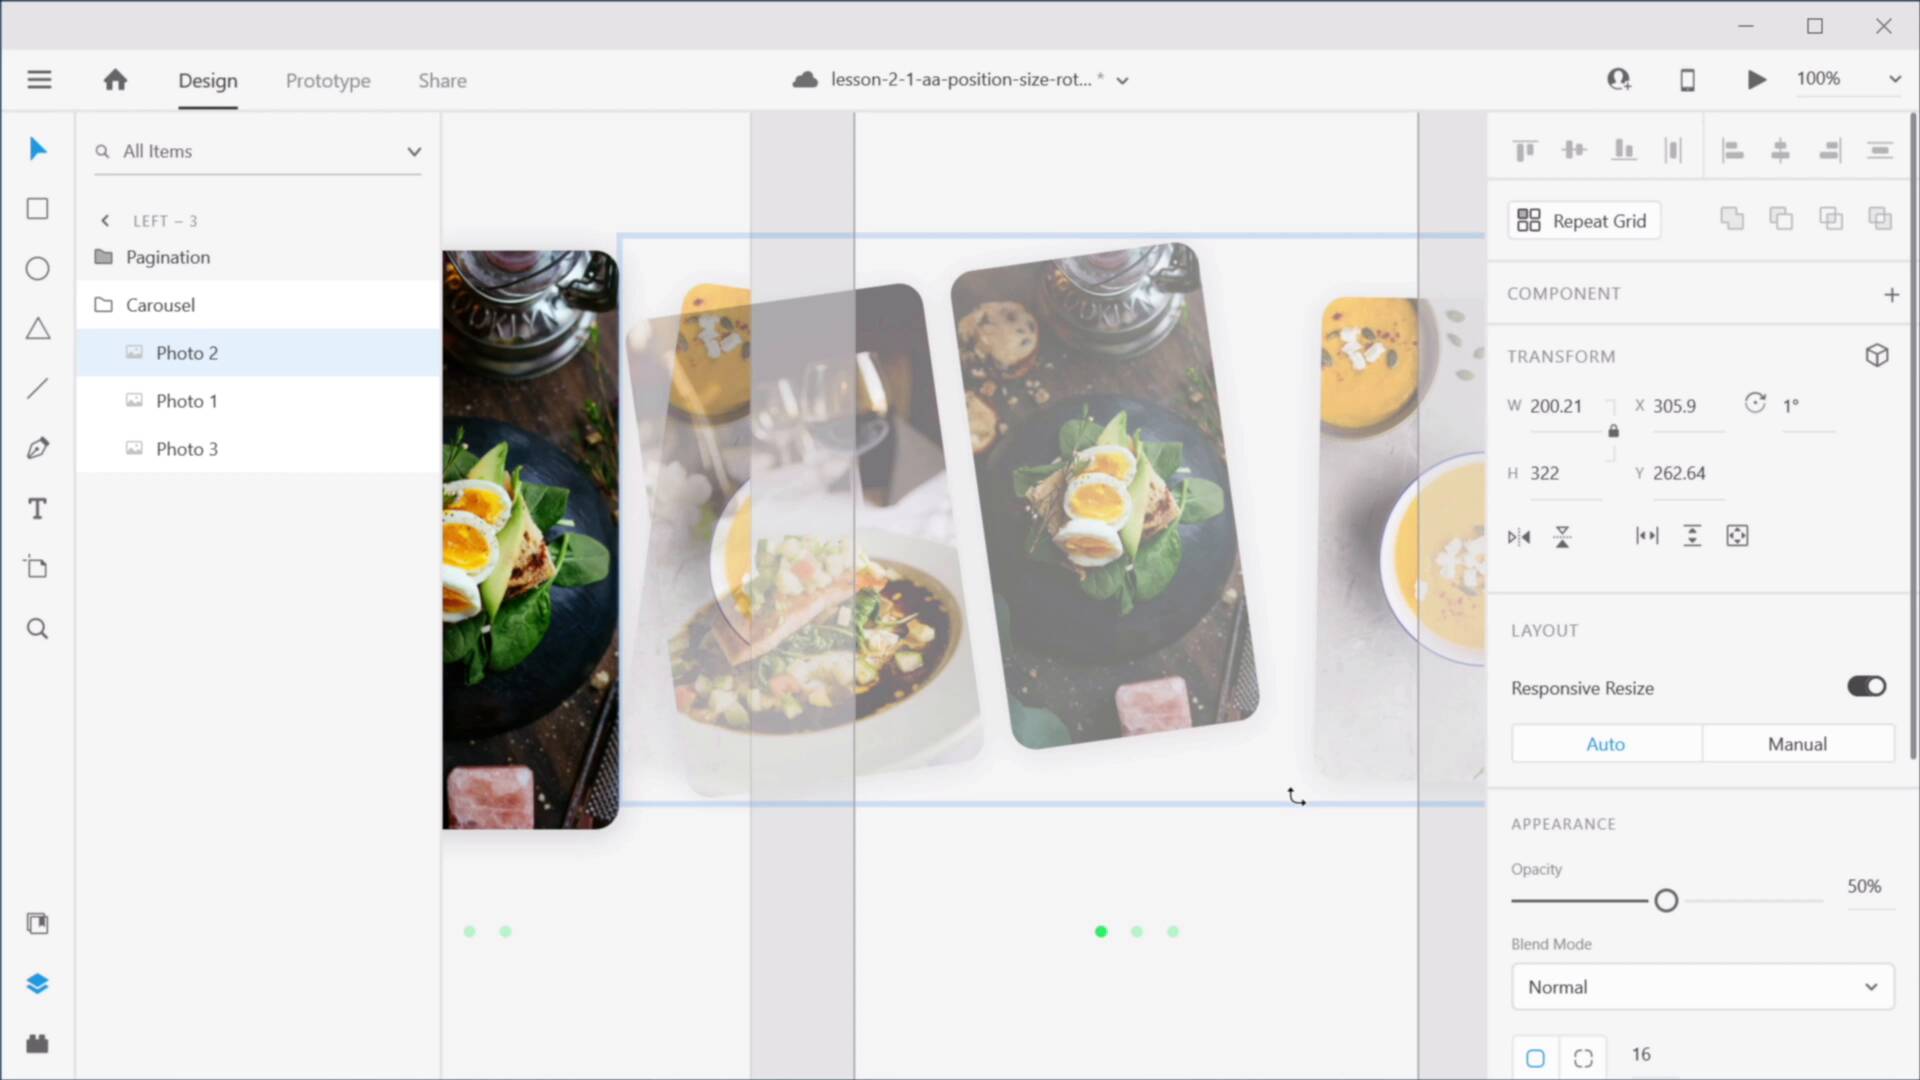The height and width of the screenshot is (1080, 1920).
Task: Select the Pagination group layer
Action: coord(258,257)
